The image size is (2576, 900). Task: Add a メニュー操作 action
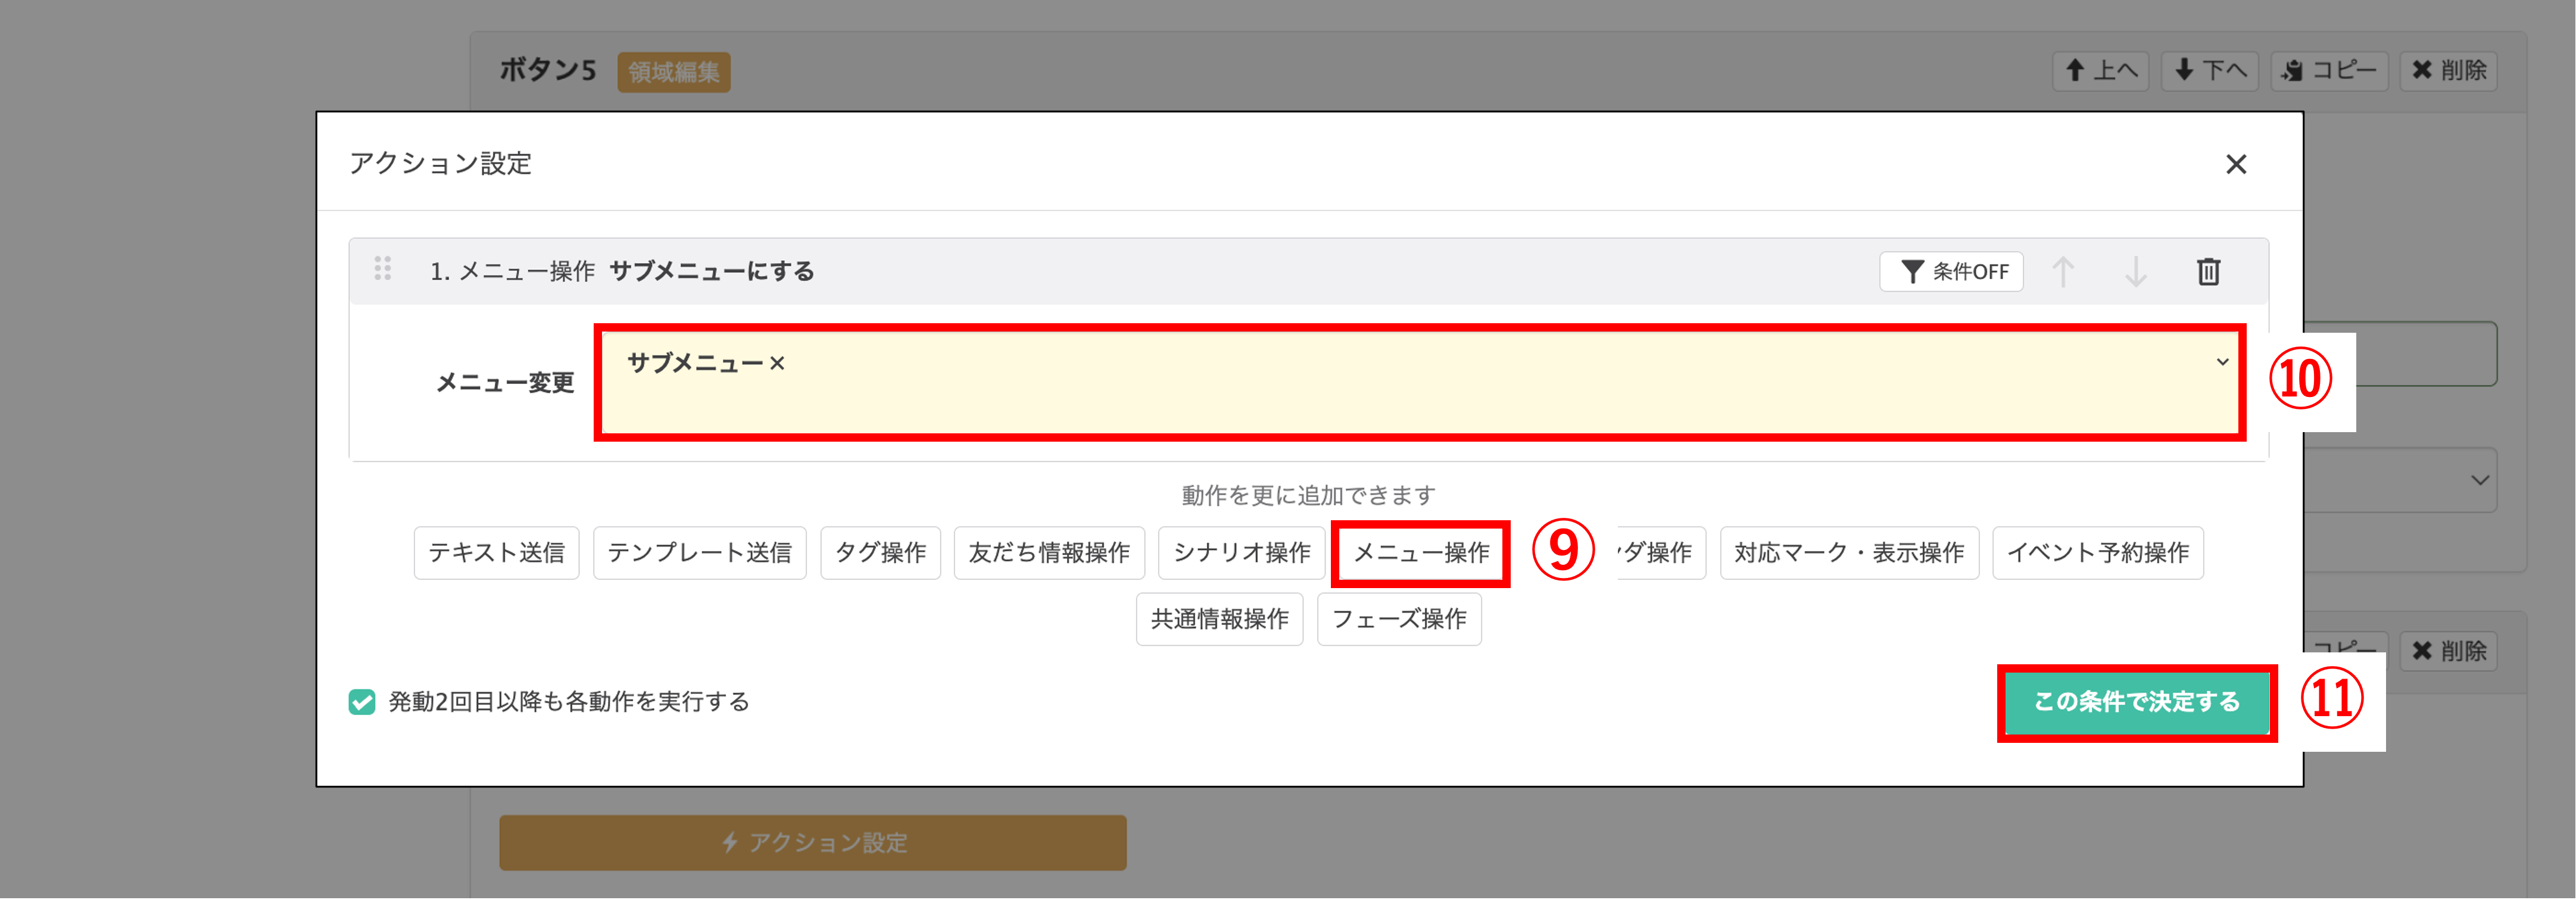(1420, 553)
